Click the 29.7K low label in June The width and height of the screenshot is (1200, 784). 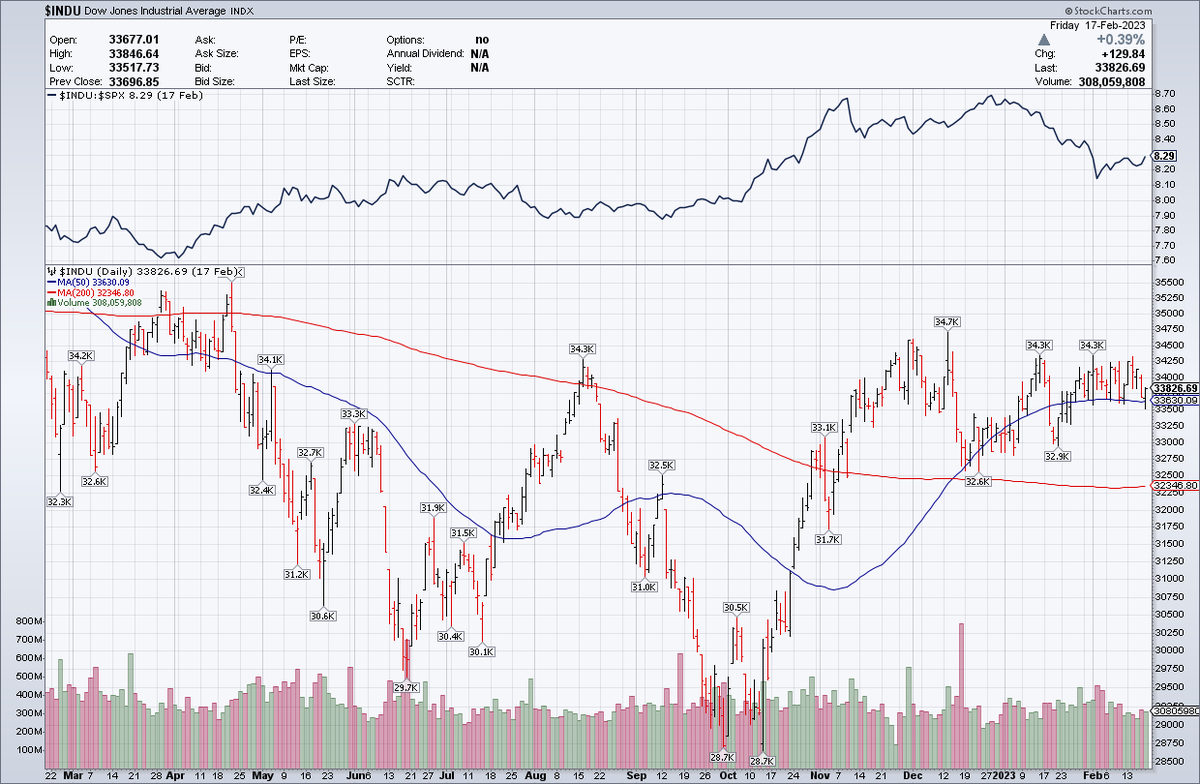(x=406, y=687)
